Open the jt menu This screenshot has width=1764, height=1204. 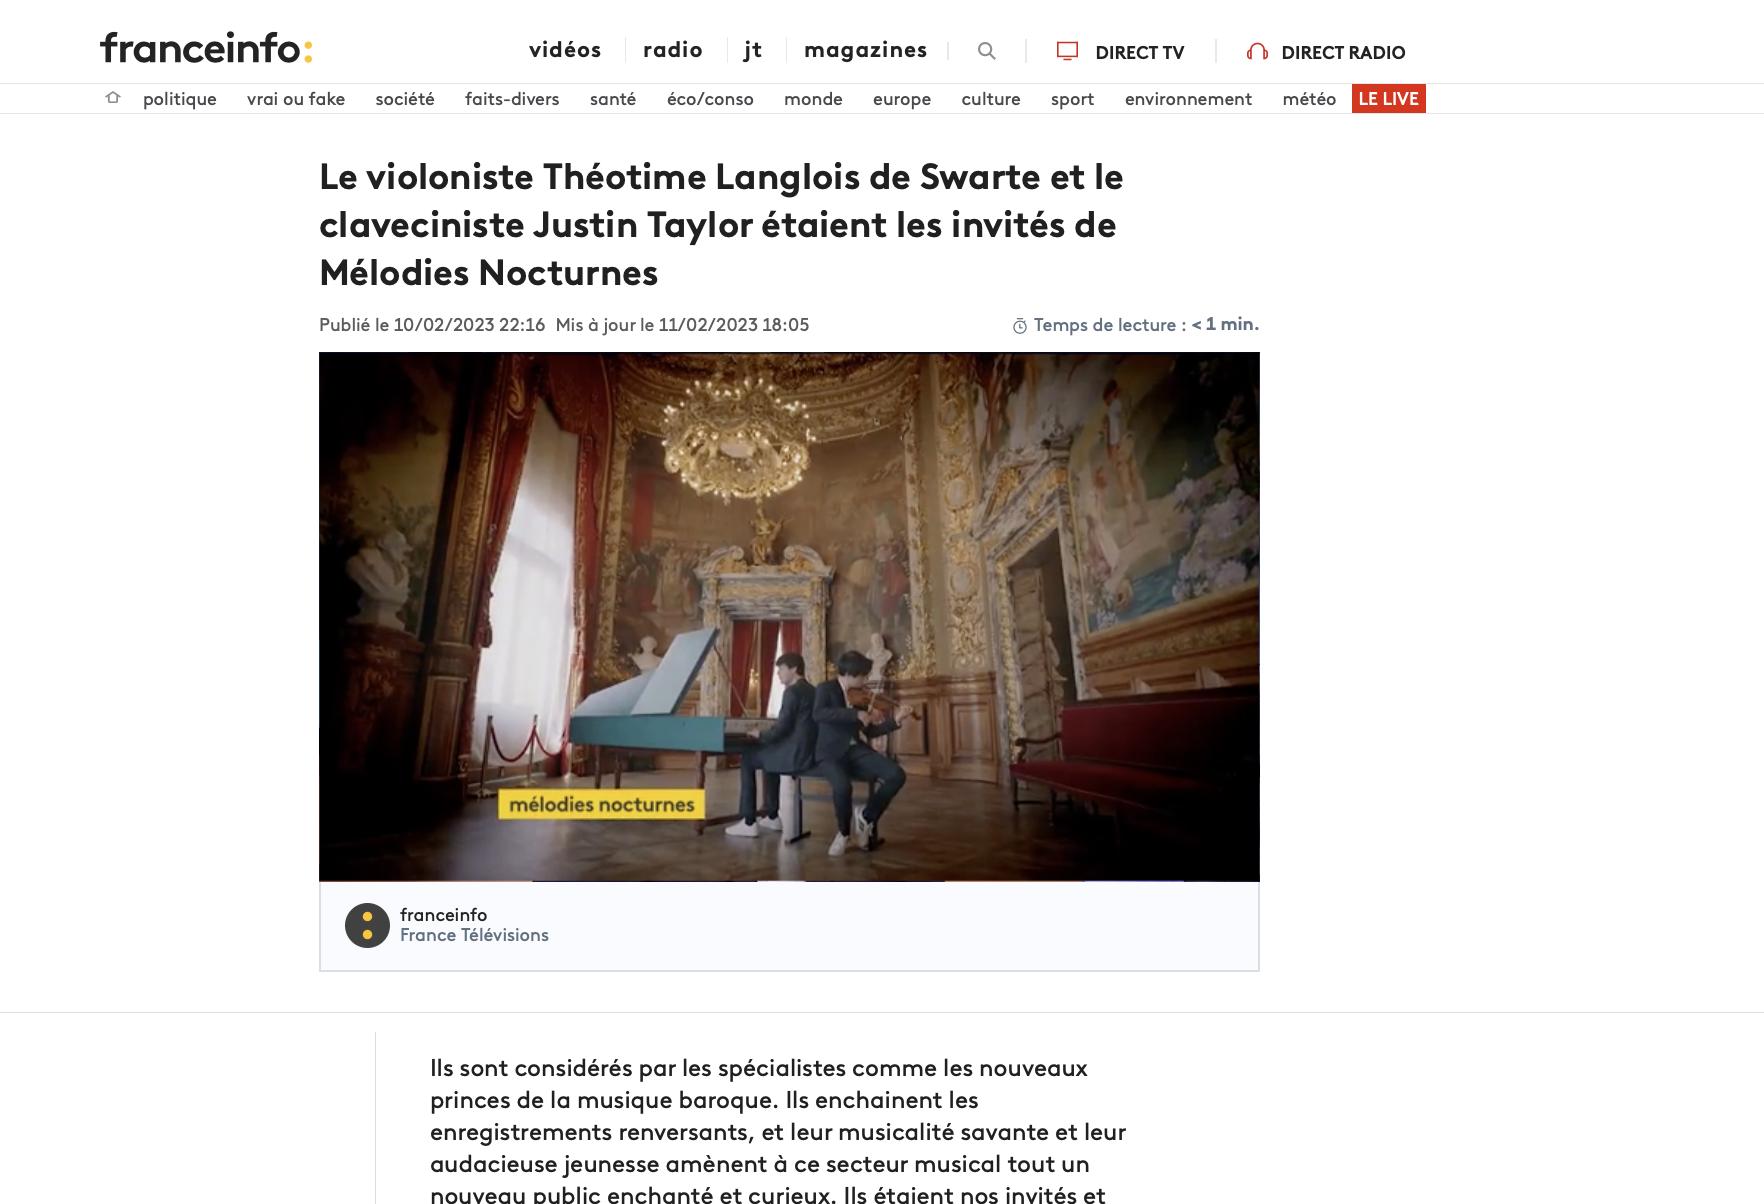(x=753, y=50)
